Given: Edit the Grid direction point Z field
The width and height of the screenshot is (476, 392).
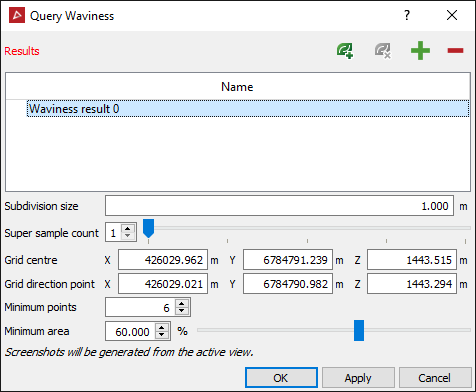Looking at the screenshot, I should click(412, 284).
